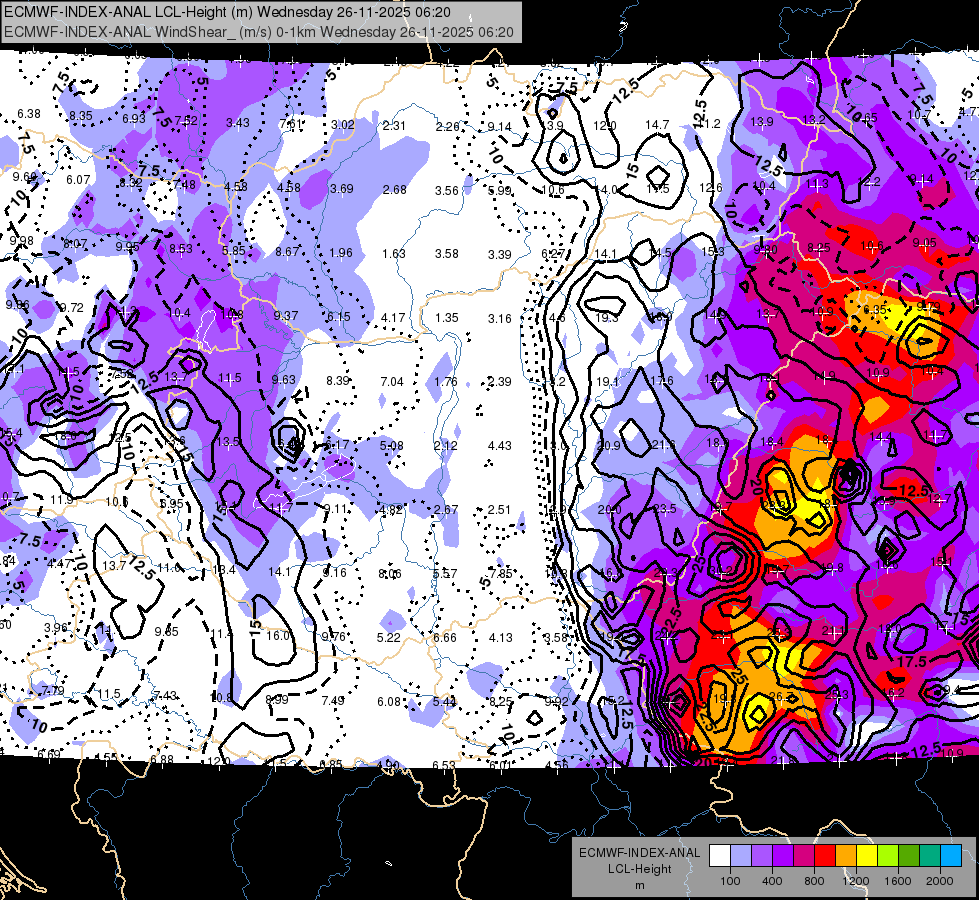Click the 2000 tick label in the legend

(940, 881)
